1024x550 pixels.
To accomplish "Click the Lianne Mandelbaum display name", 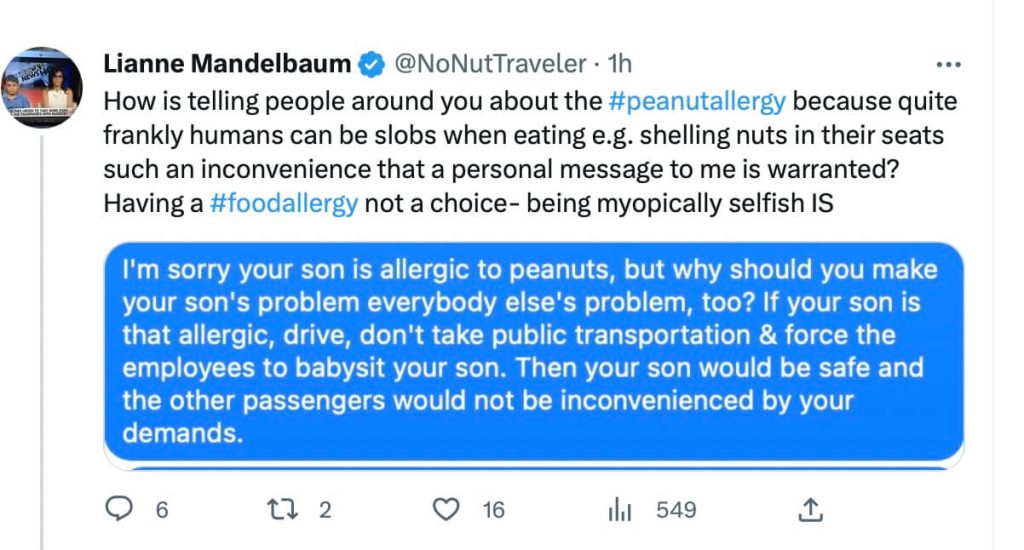I will (x=227, y=65).
